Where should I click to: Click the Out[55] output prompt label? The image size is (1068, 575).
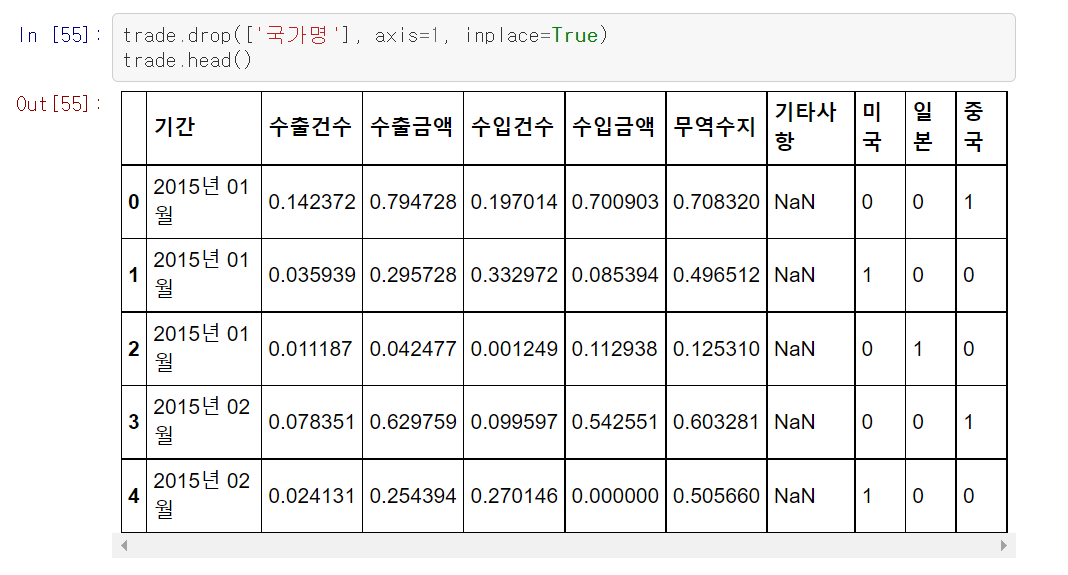click(59, 104)
